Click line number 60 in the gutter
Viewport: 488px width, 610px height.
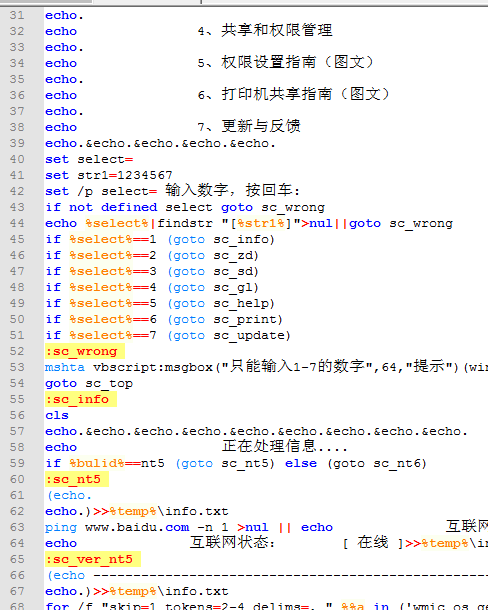click(x=17, y=479)
